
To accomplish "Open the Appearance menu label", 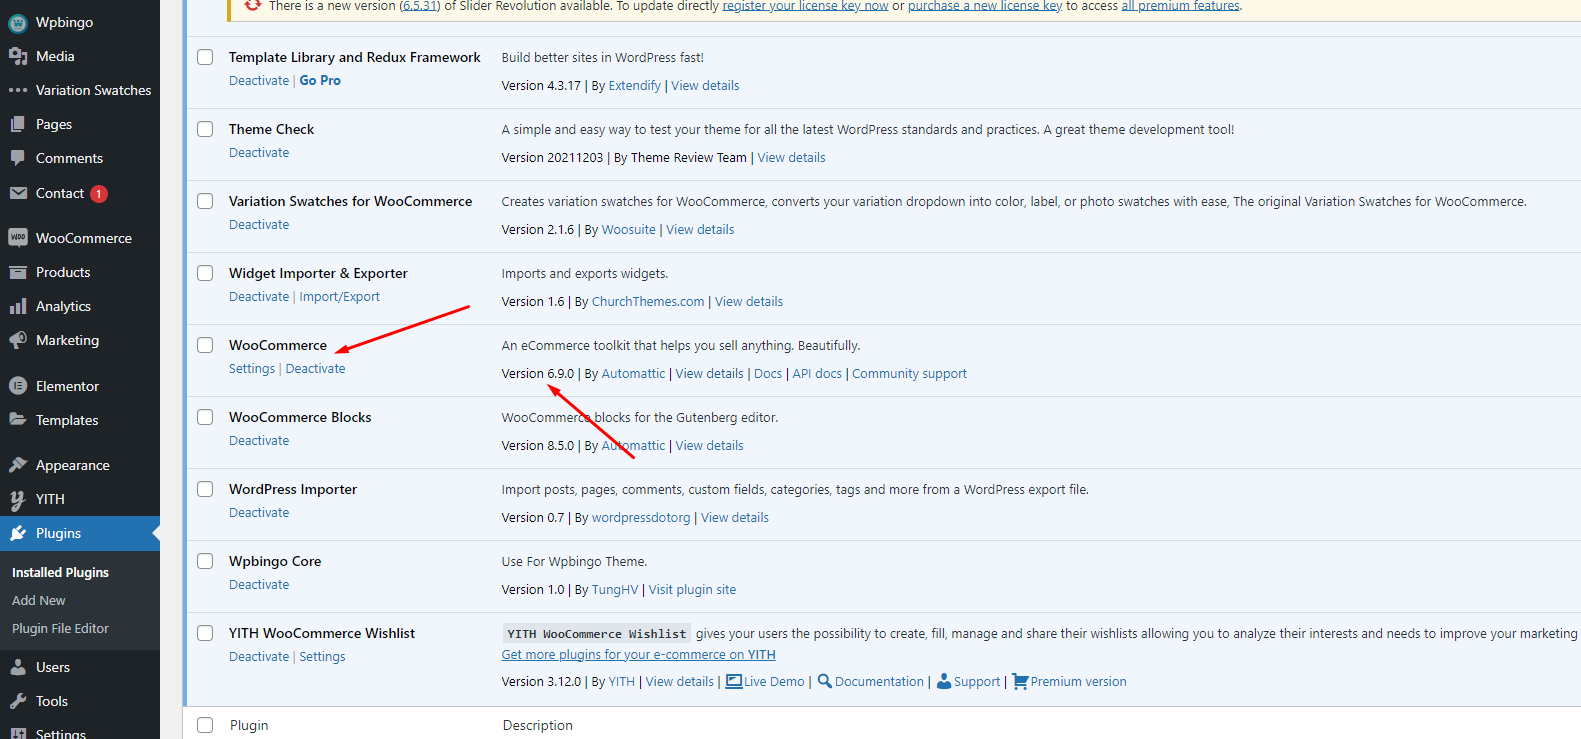I will [72, 465].
